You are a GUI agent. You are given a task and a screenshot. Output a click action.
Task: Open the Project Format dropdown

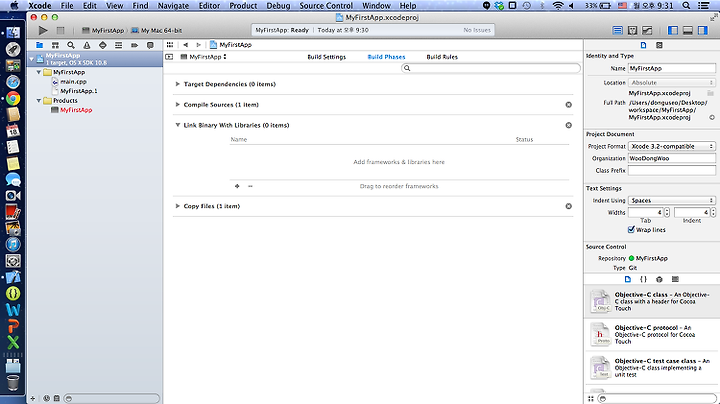pyautogui.click(x=672, y=146)
